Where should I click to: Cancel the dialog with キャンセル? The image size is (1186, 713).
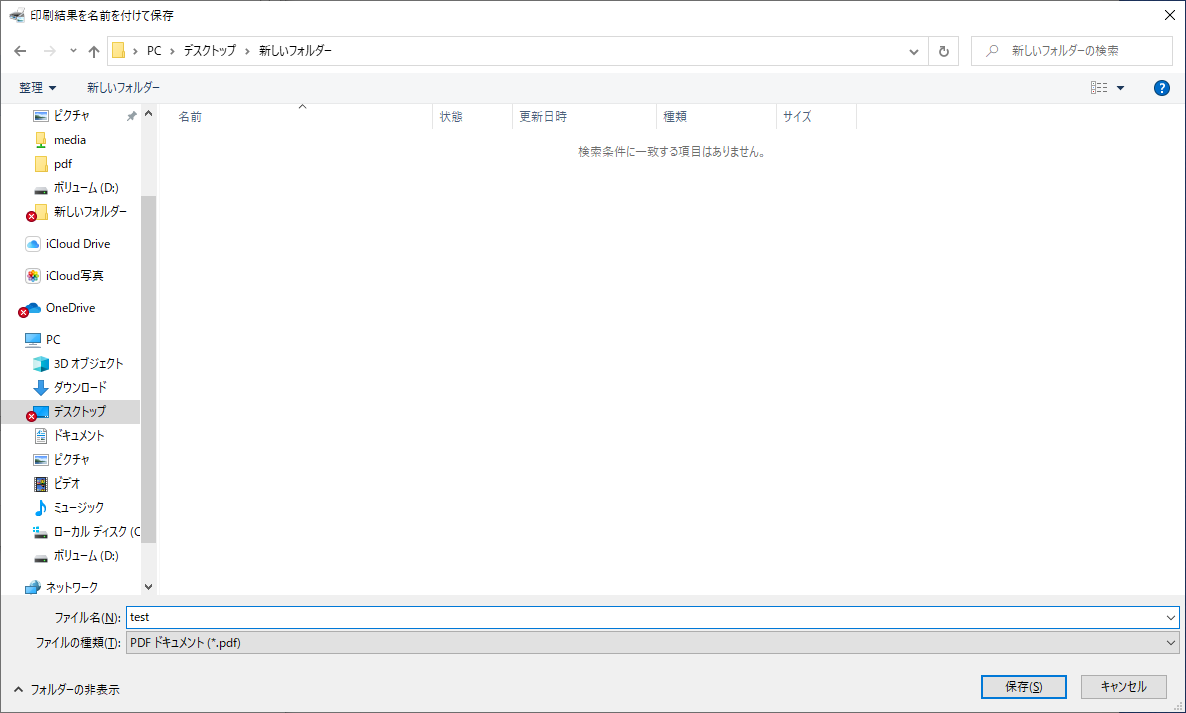point(1122,687)
